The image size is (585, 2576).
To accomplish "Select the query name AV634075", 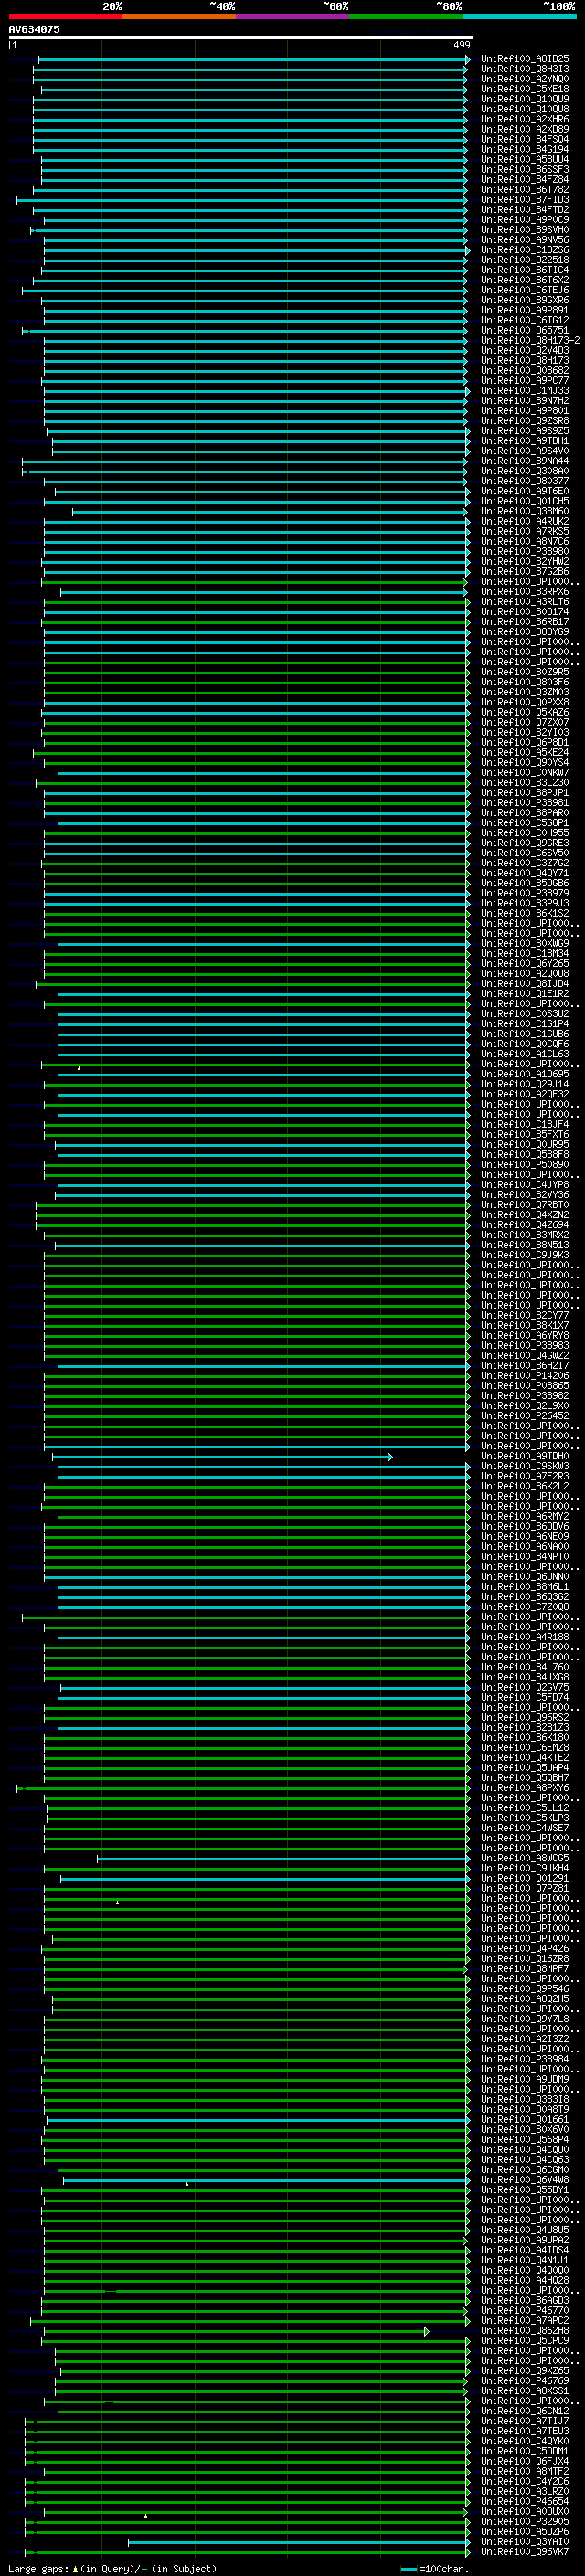I will pos(34,29).
